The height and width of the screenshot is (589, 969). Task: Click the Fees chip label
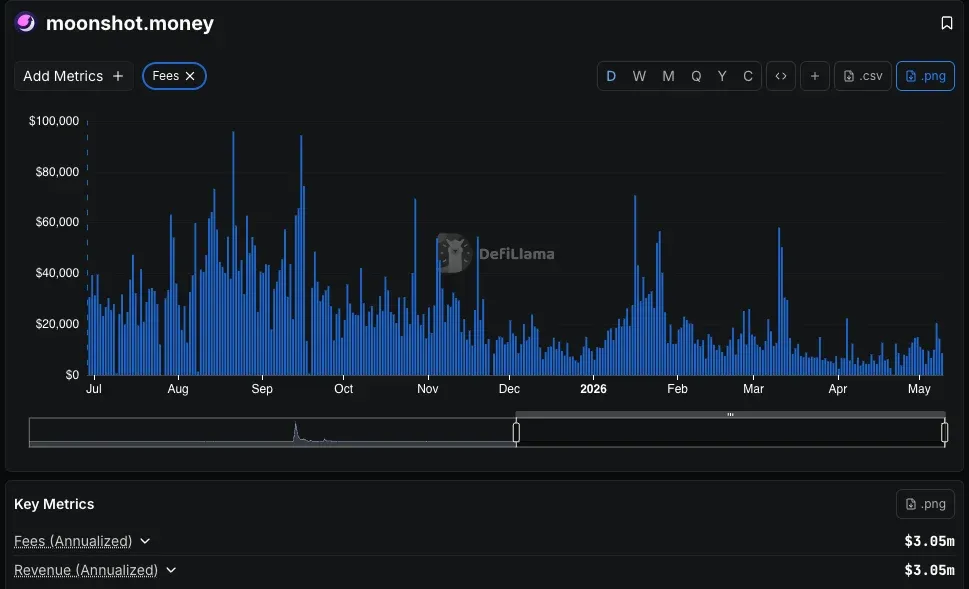coord(166,76)
